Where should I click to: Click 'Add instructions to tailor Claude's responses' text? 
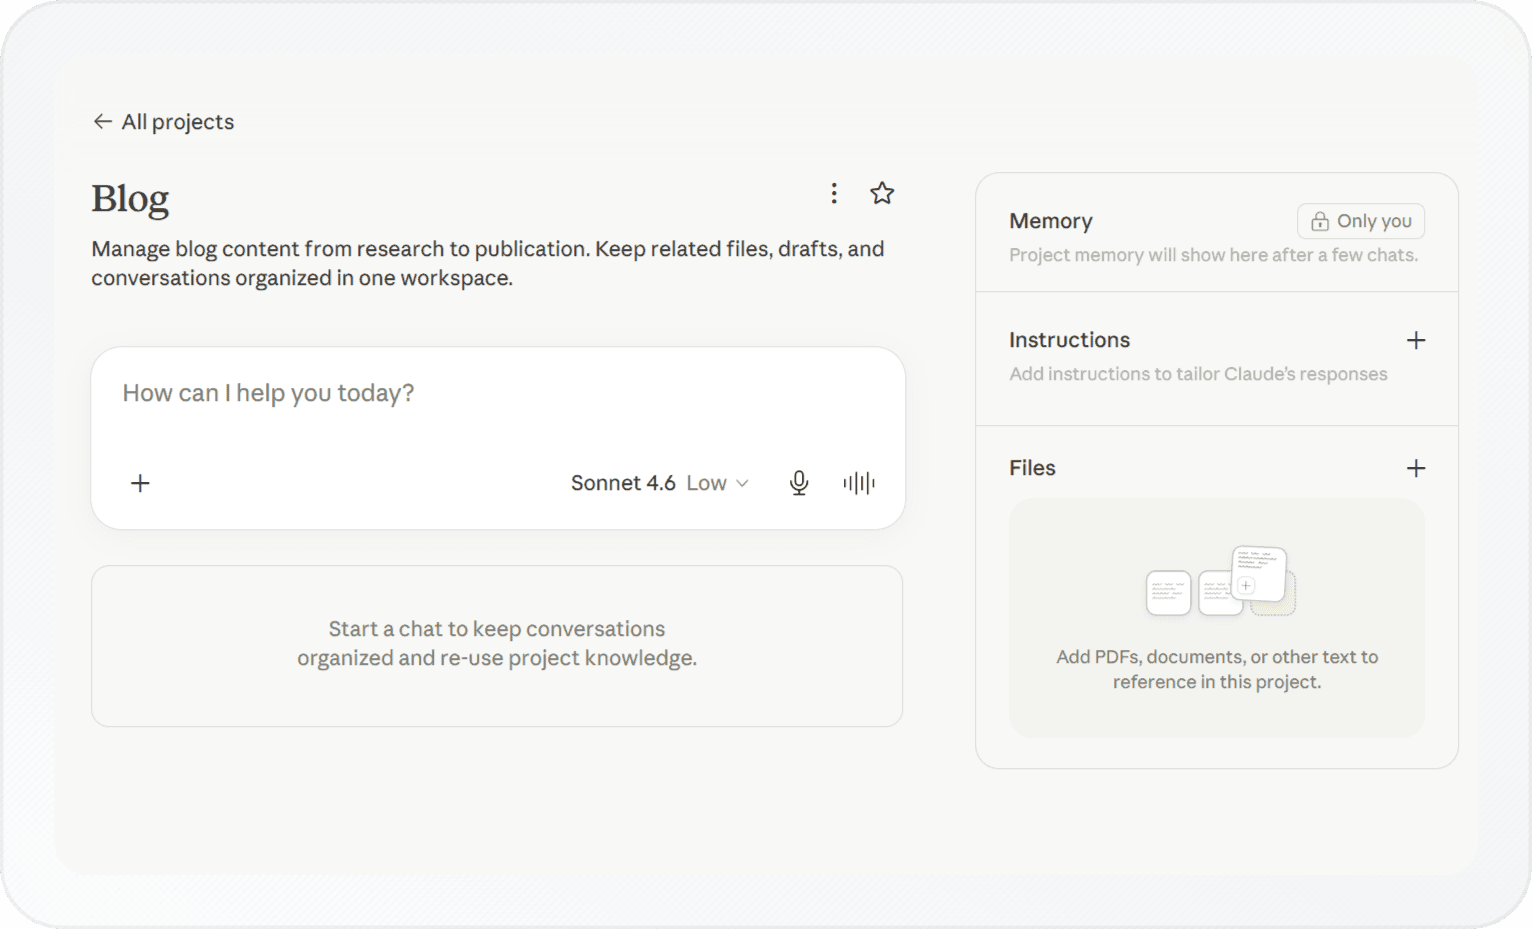[1198, 374]
